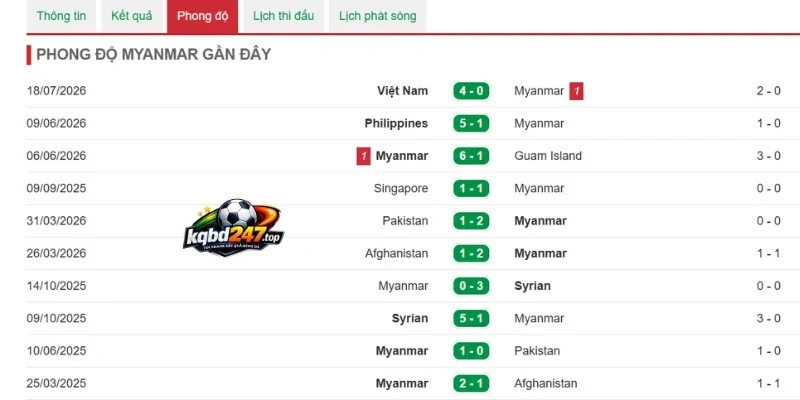Click the kqbd247.top football logo
Viewport: 800px width, 400px height.
click(233, 227)
